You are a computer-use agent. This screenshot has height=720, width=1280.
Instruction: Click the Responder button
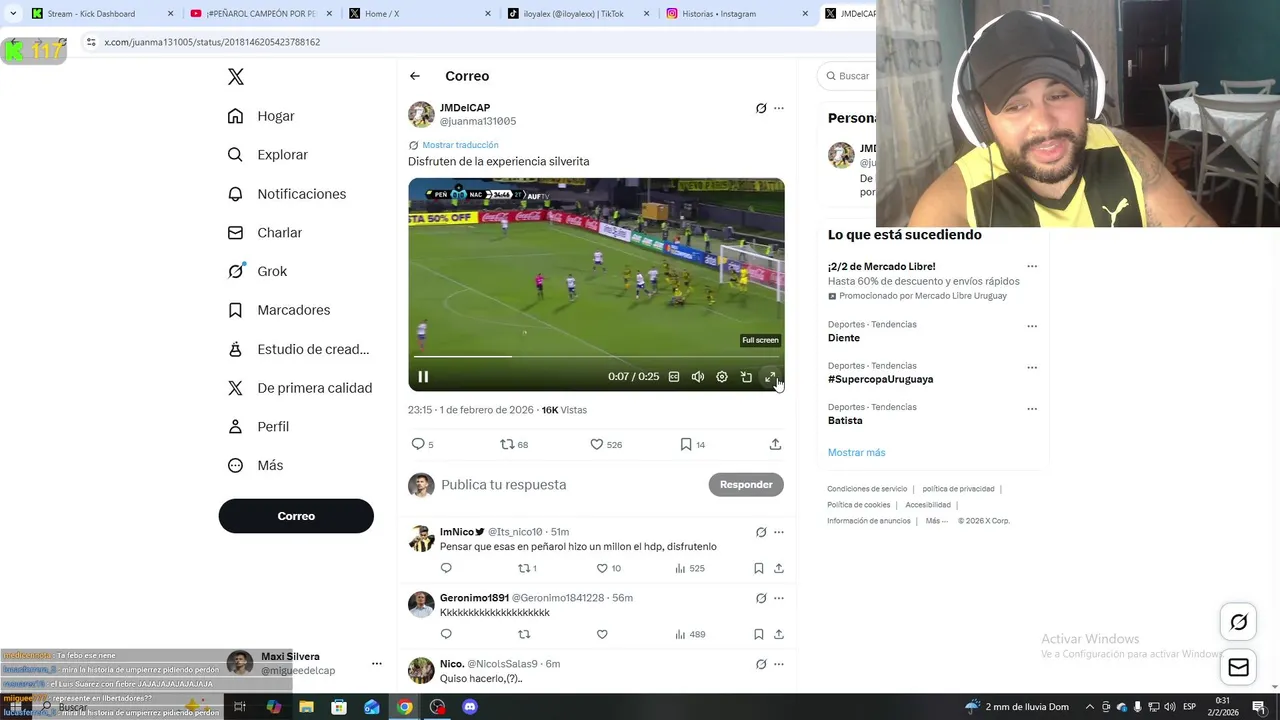pos(746,485)
